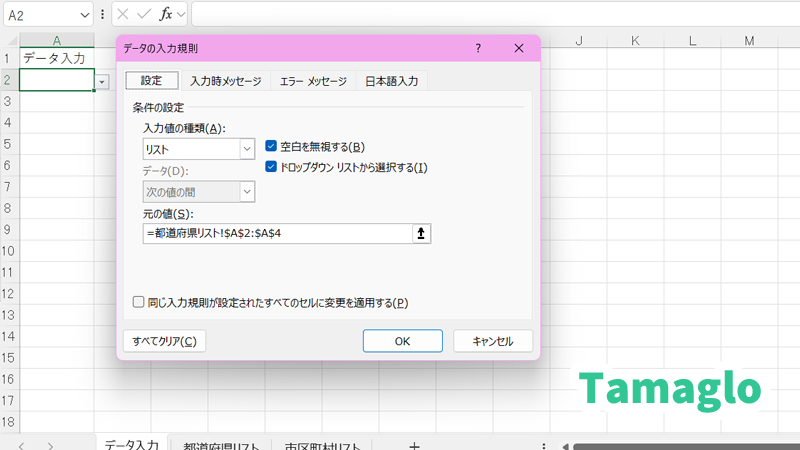Switch to エラー メッセージ tab
800x450 pixels.
tap(312, 81)
